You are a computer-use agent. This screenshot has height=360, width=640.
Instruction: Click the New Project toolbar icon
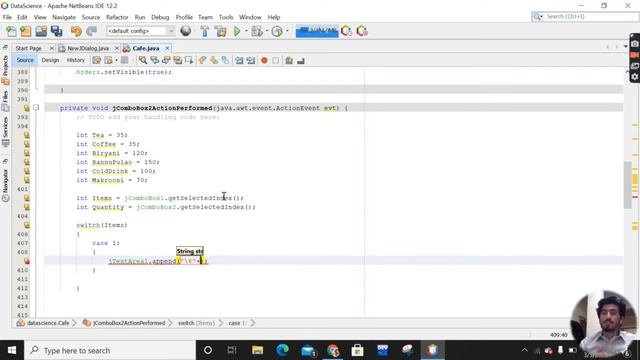(x=26, y=31)
